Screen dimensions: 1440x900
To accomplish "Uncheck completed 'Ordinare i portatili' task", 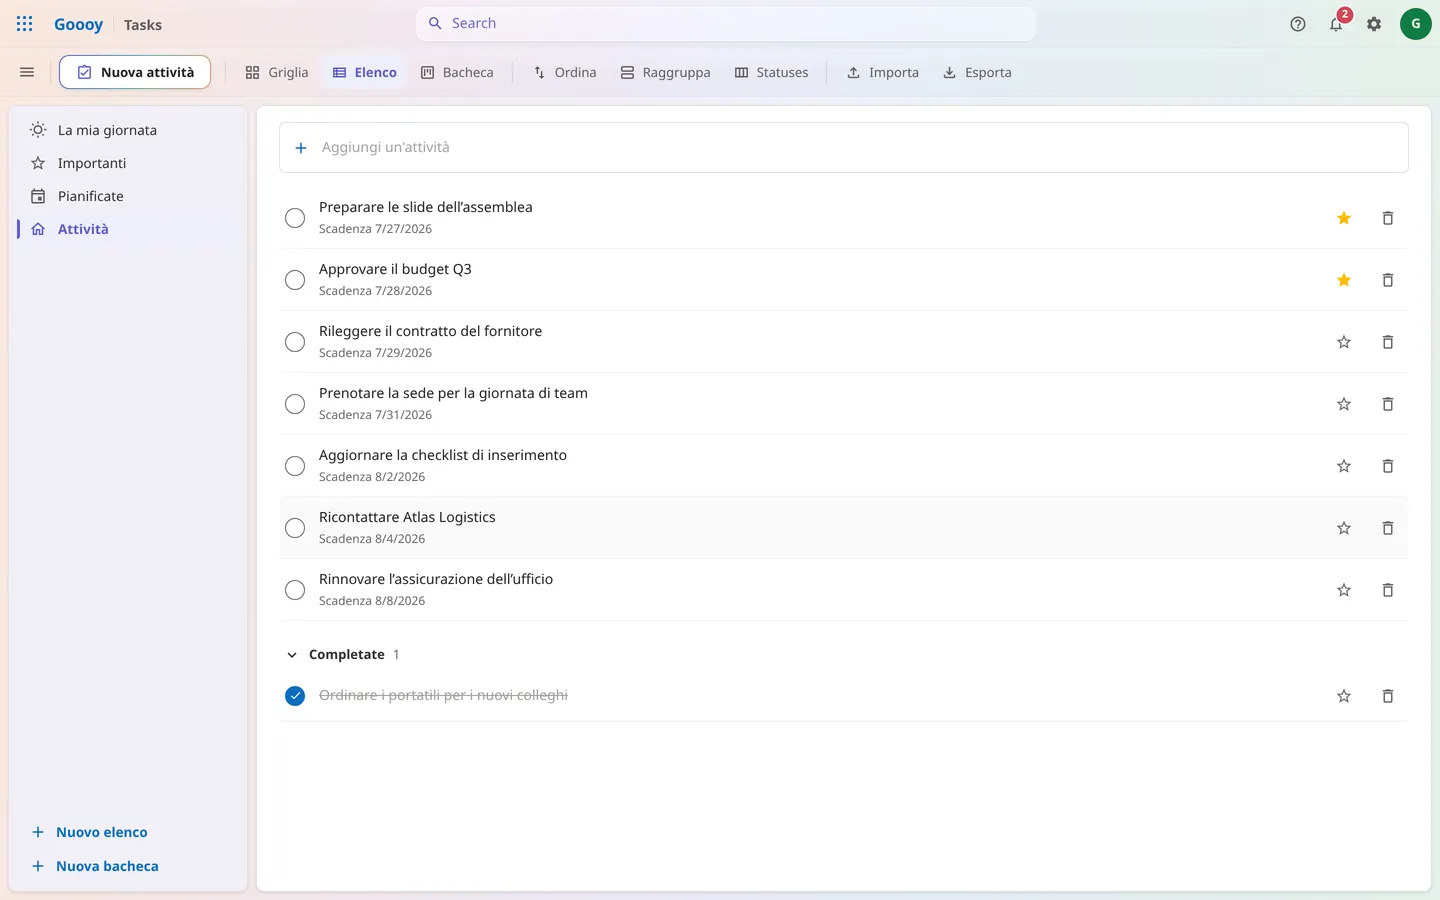I will 295,696.
